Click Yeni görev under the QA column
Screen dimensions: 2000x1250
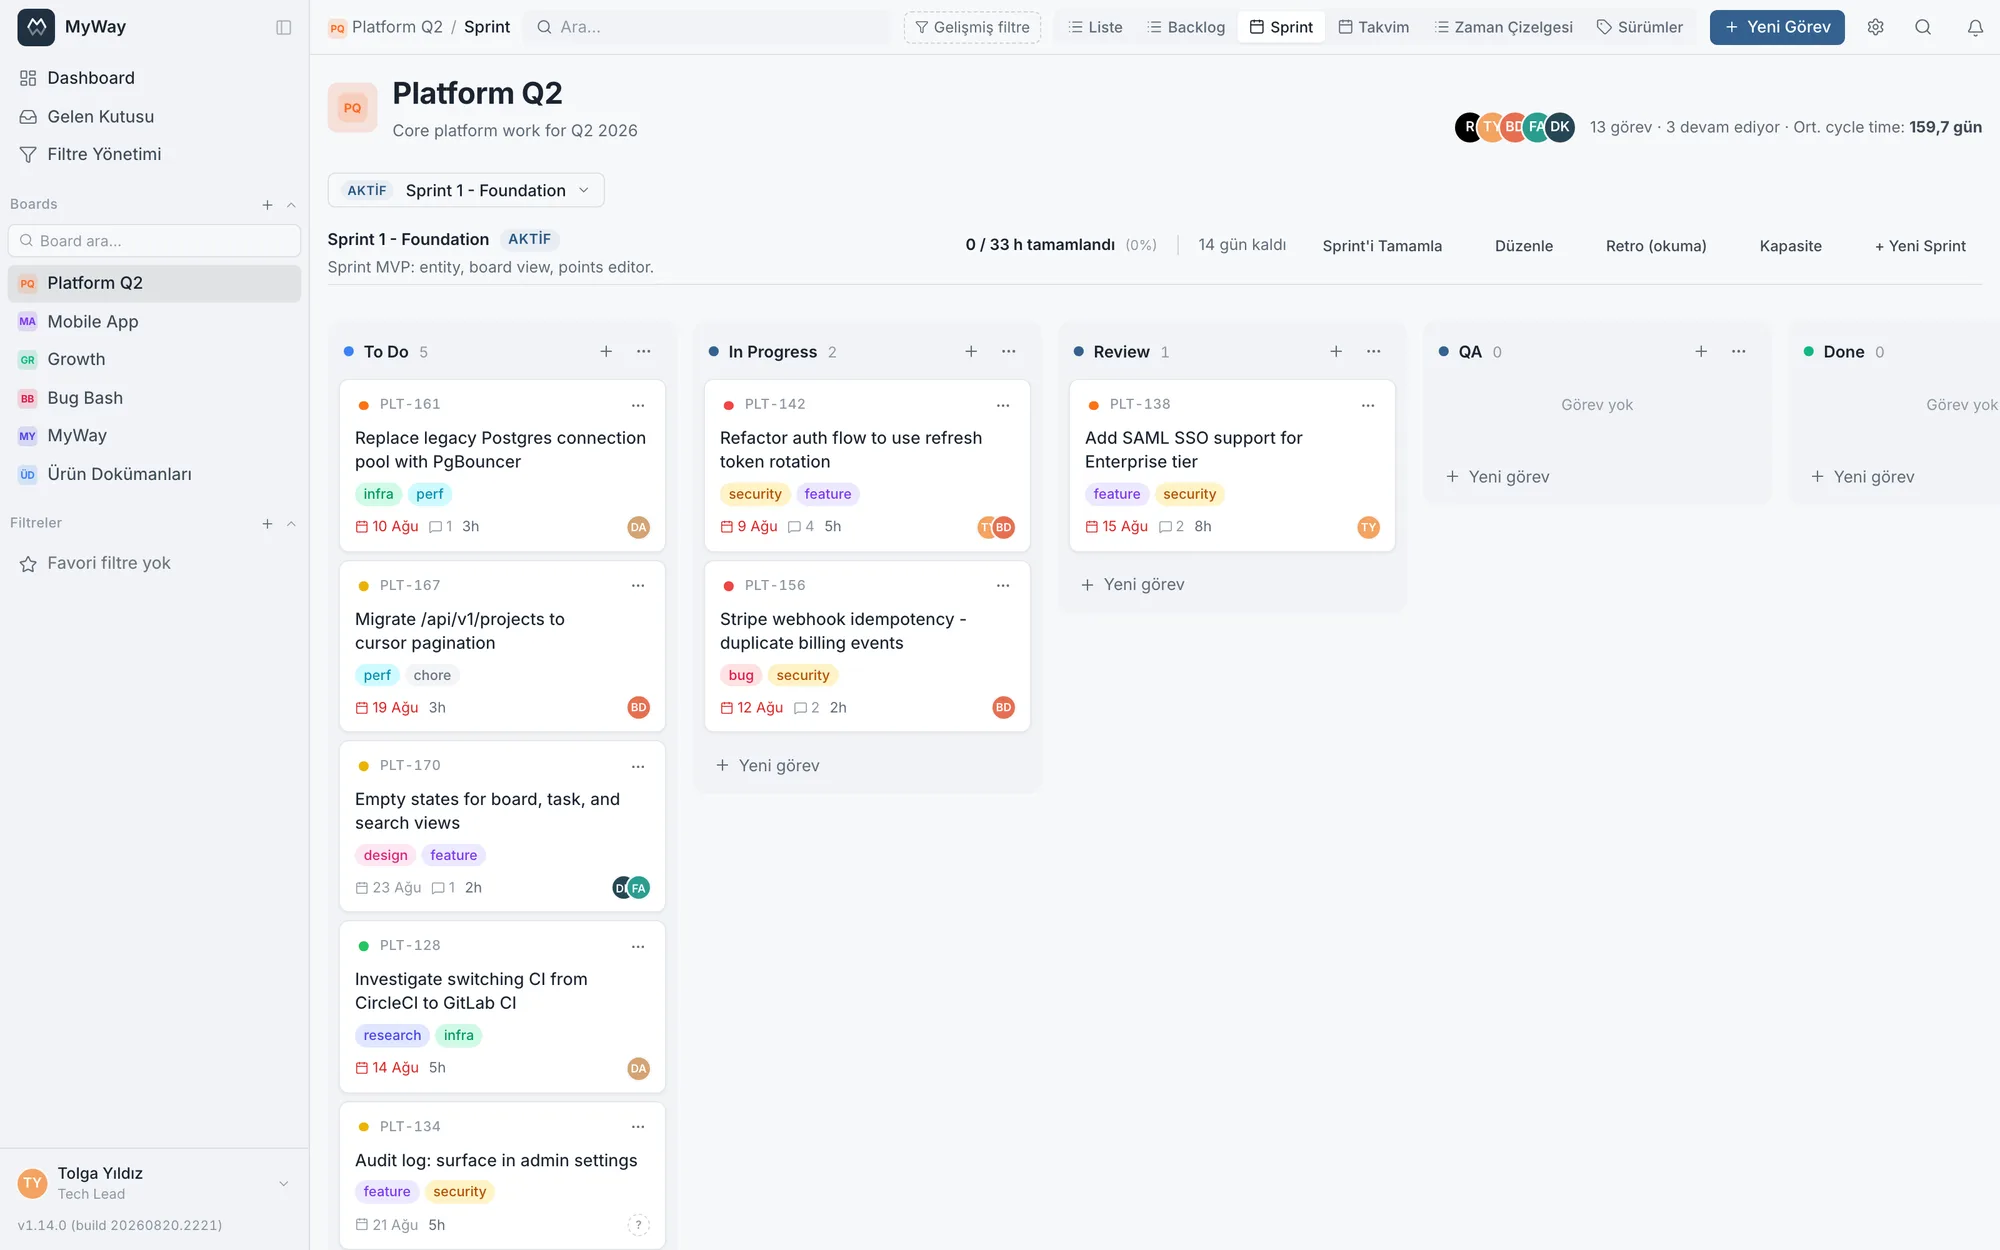1498,477
